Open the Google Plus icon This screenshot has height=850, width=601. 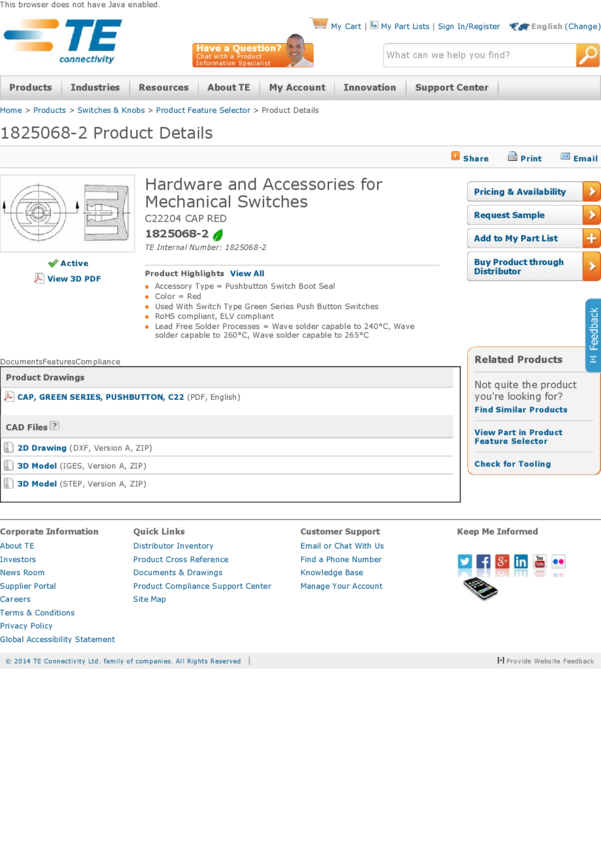502,562
